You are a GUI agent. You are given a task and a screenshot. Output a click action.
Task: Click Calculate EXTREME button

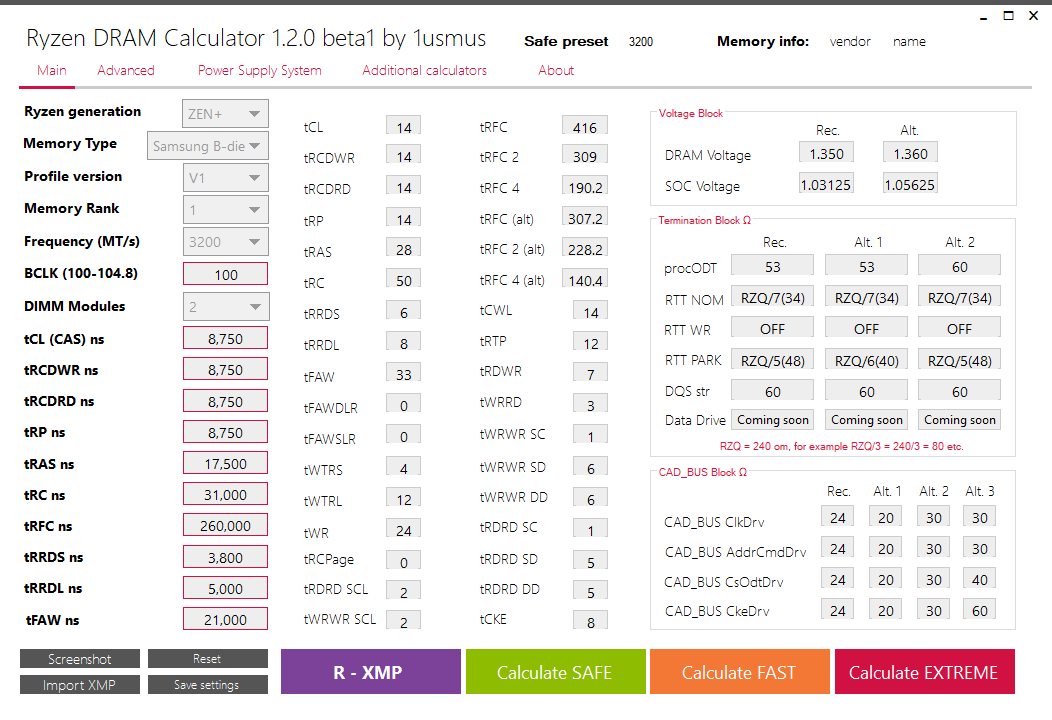coord(925,671)
